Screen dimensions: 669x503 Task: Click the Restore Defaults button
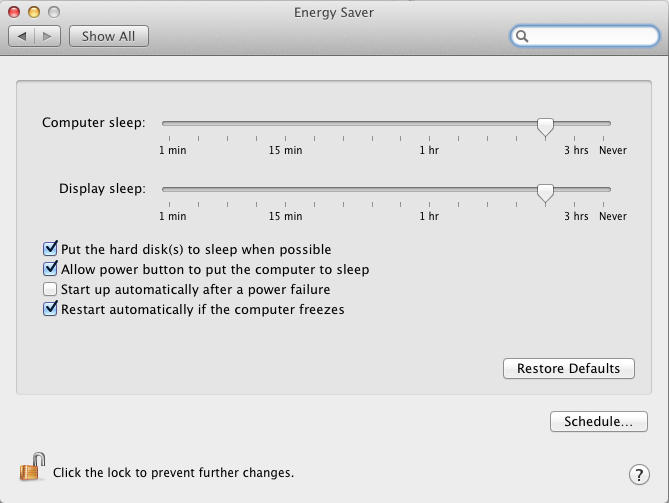coord(569,368)
